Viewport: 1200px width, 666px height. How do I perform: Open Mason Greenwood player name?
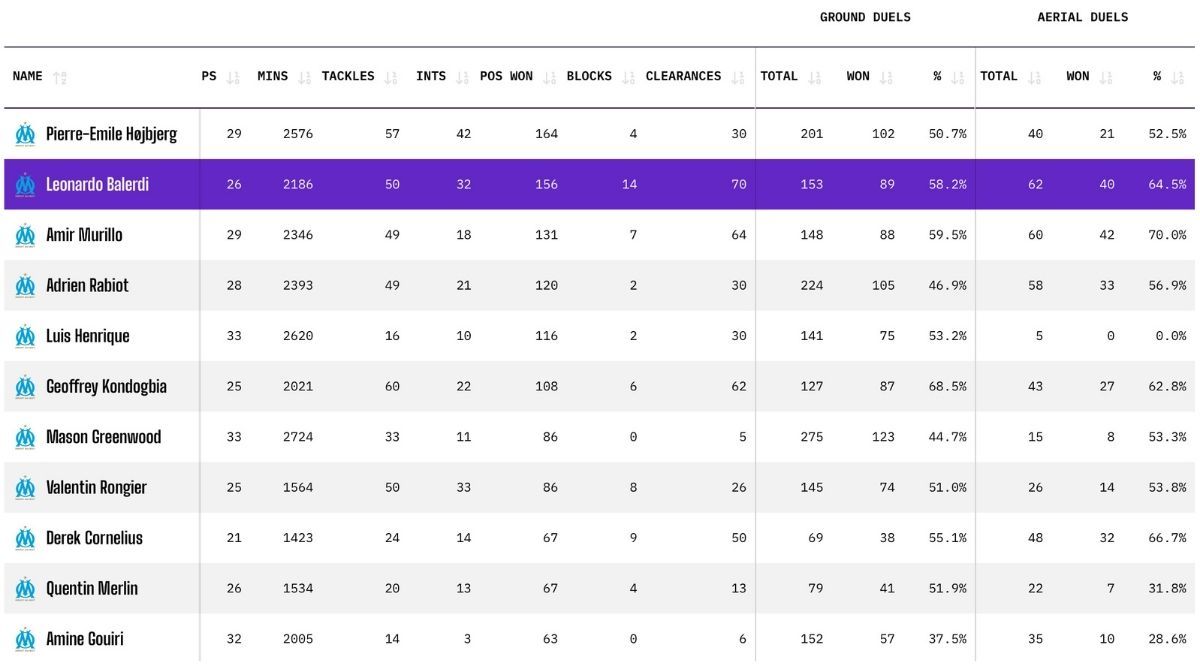pyautogui.click(x=103, y=437)
